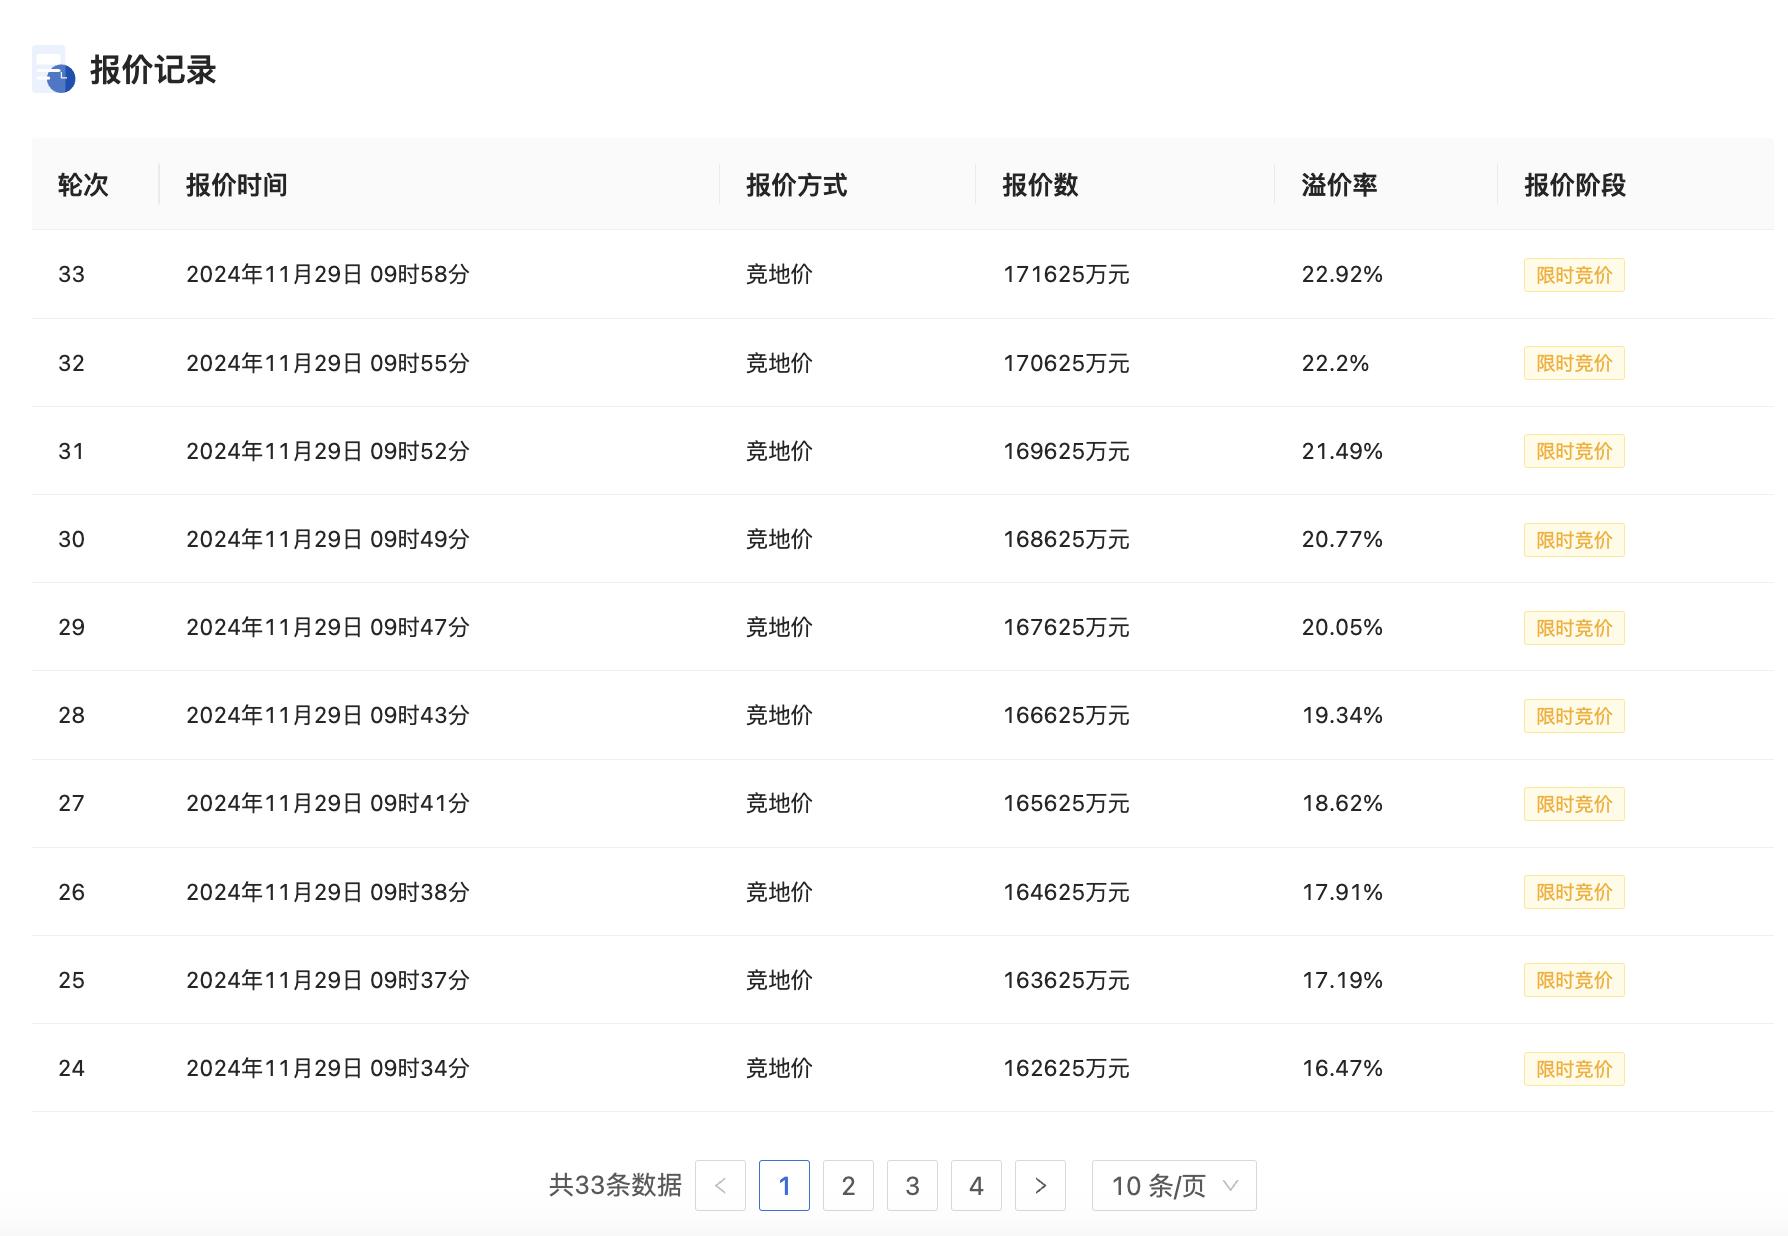
Task: Select price 170625万元
Action: (1066, 363)
